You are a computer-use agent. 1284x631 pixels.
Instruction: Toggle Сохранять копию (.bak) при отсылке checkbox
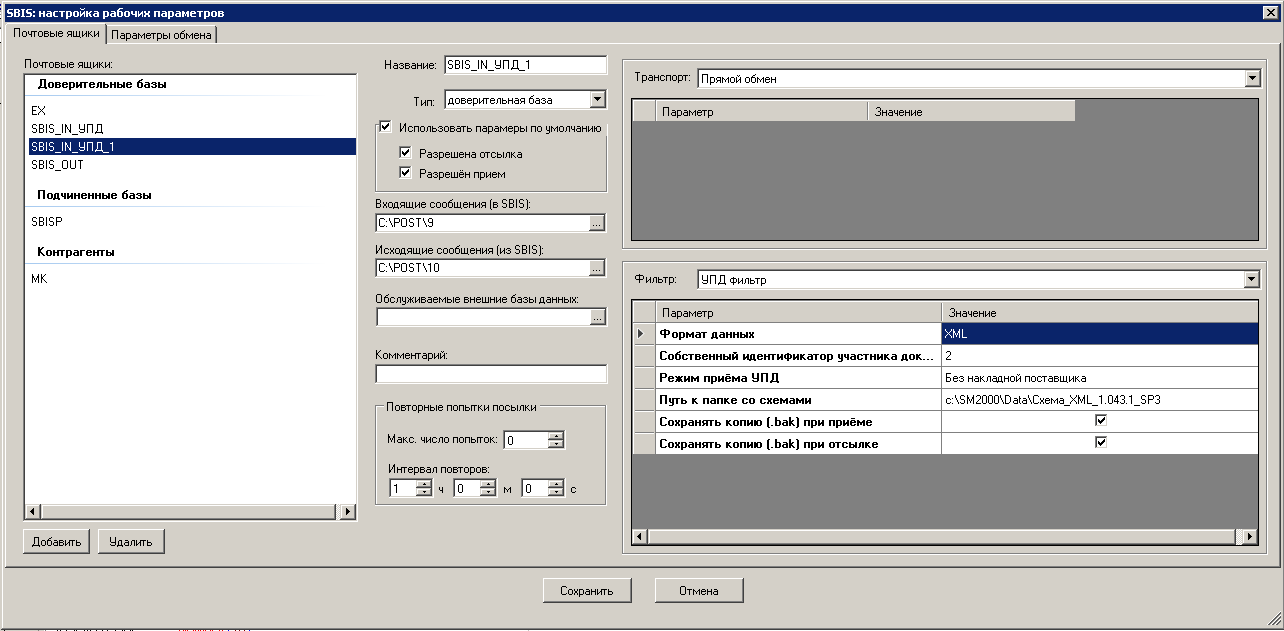[1101, 442]
